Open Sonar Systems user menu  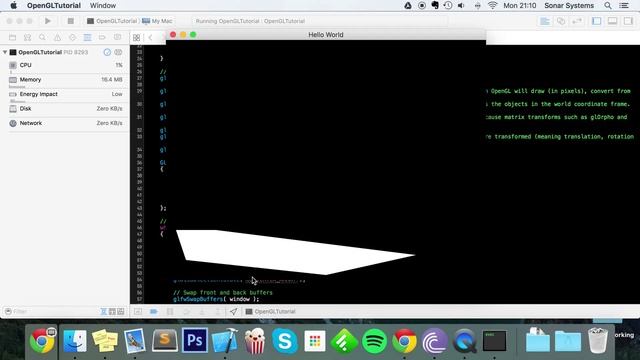pyautogui.click(x=569, y=6)
